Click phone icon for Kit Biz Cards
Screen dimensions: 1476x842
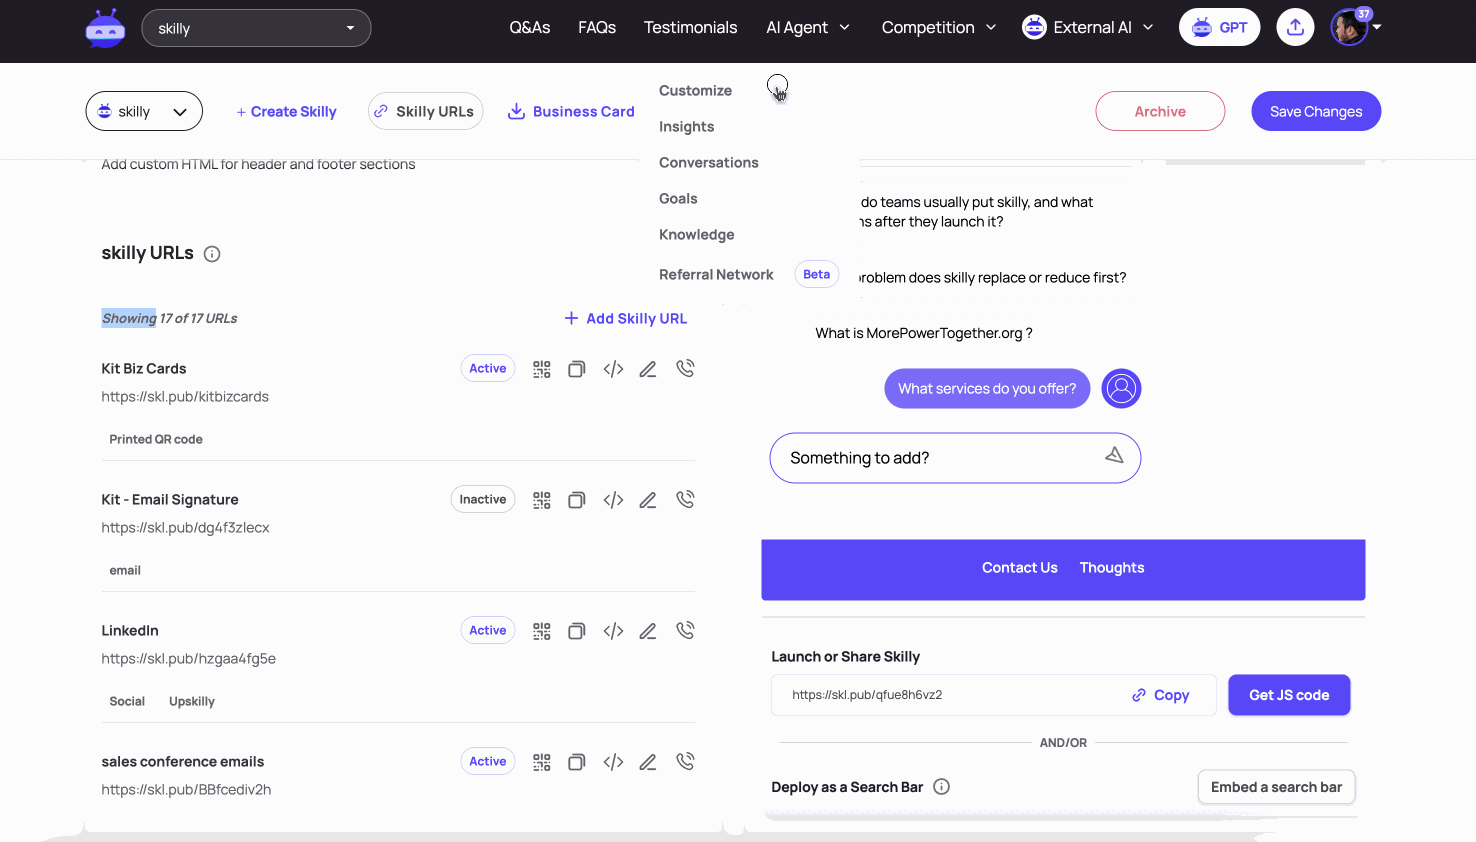point(685,368)
